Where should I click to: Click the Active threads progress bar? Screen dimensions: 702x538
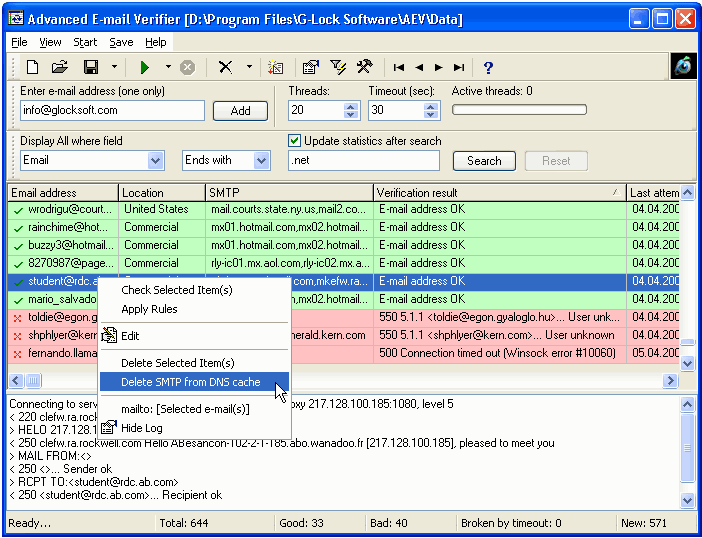(x=519, y=110)
